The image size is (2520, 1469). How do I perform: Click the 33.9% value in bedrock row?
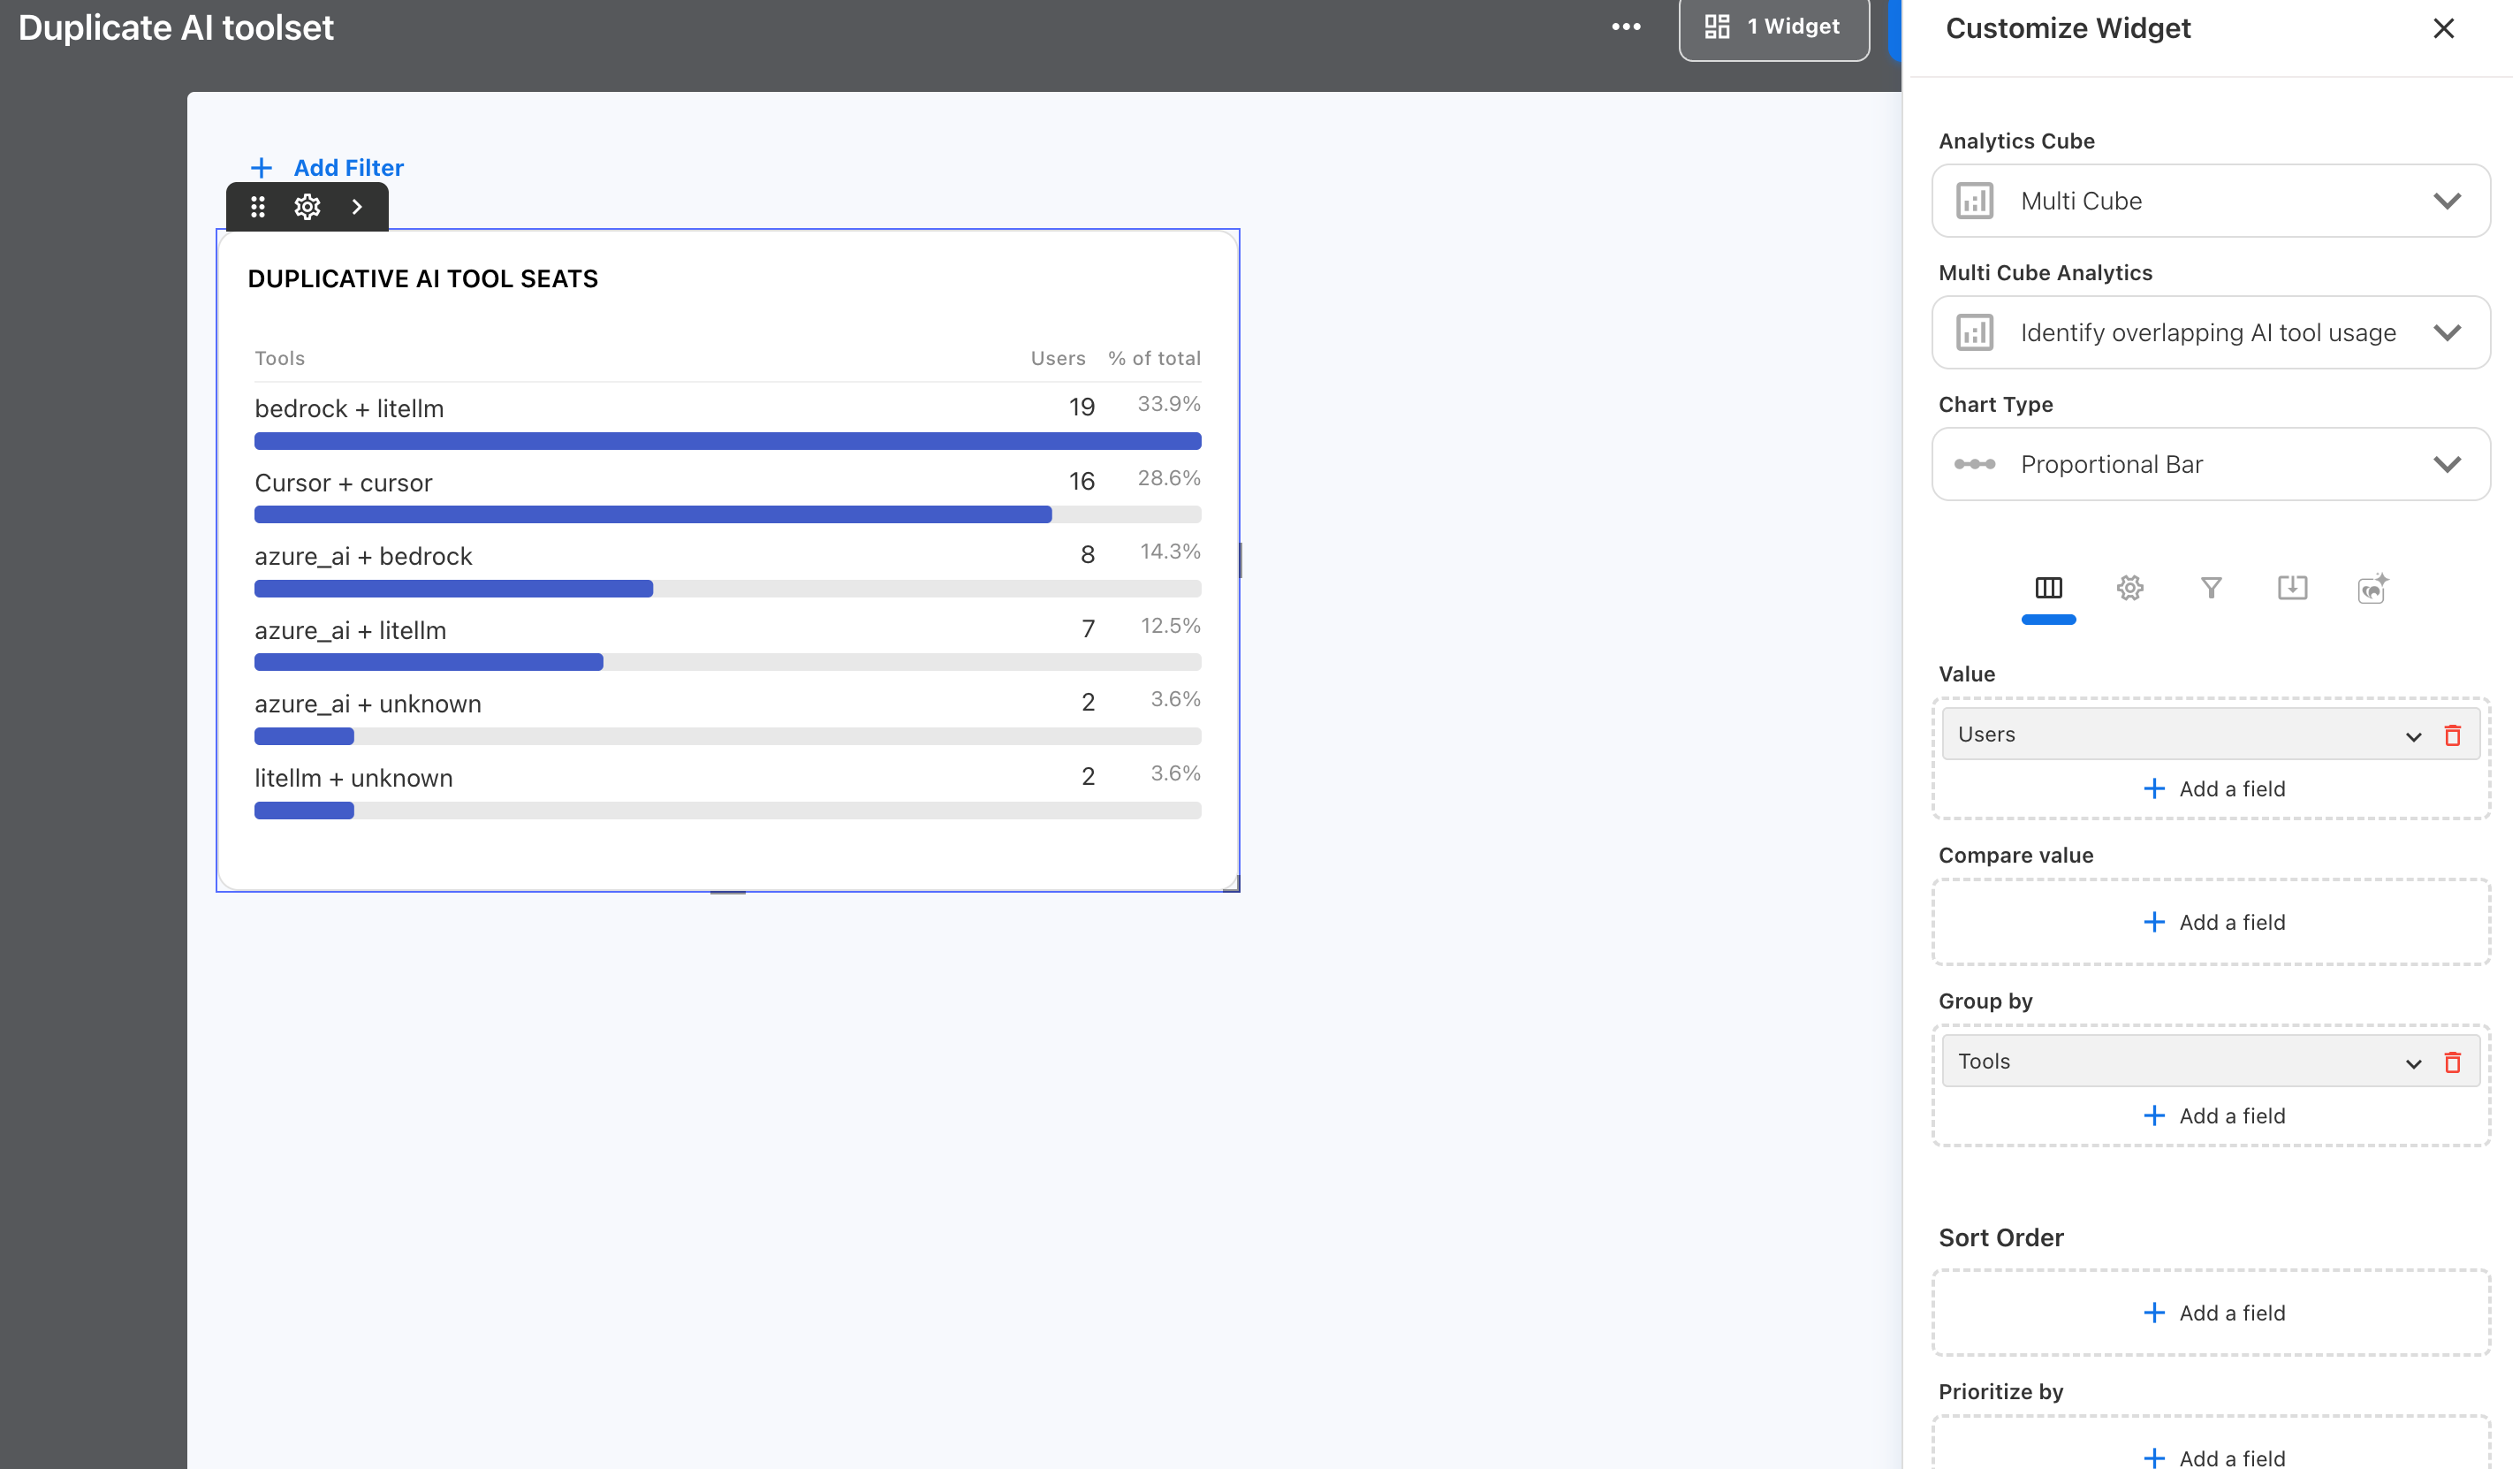[1169, 404]
